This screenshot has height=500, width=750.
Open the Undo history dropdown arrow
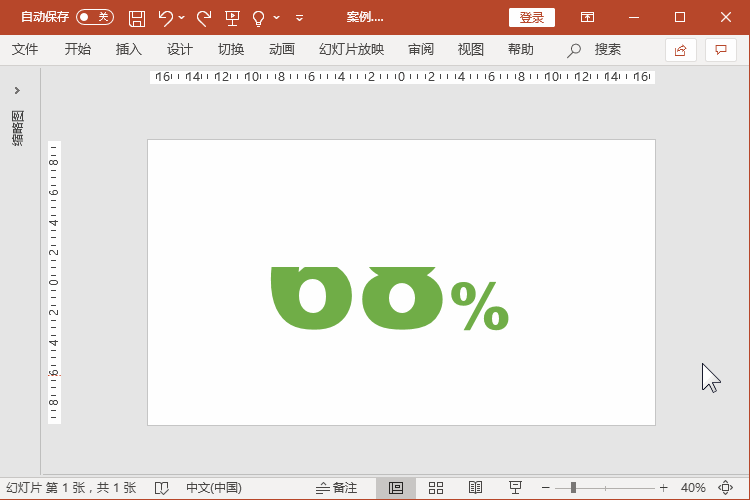coord(182,18)
